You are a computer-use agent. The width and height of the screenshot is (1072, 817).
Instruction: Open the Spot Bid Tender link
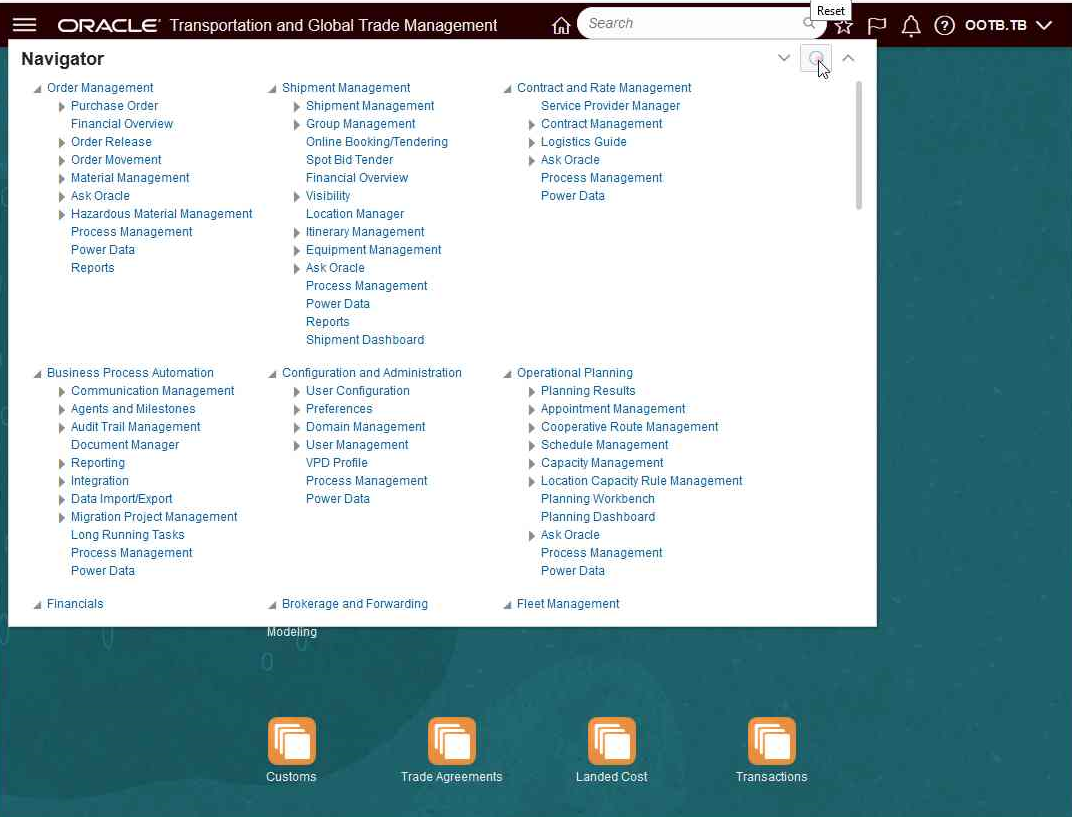click(349, 159)
